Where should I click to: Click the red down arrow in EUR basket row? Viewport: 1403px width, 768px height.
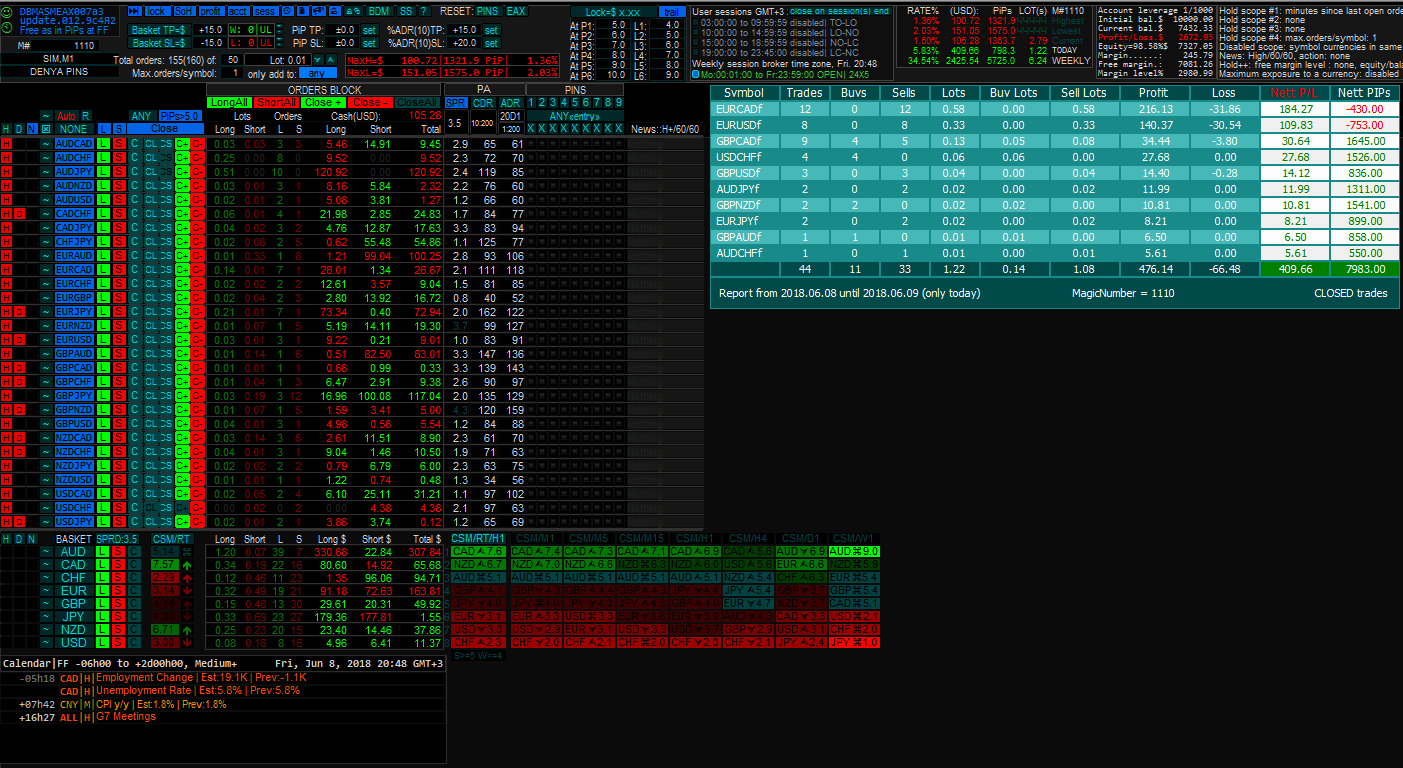coord(187,591)
